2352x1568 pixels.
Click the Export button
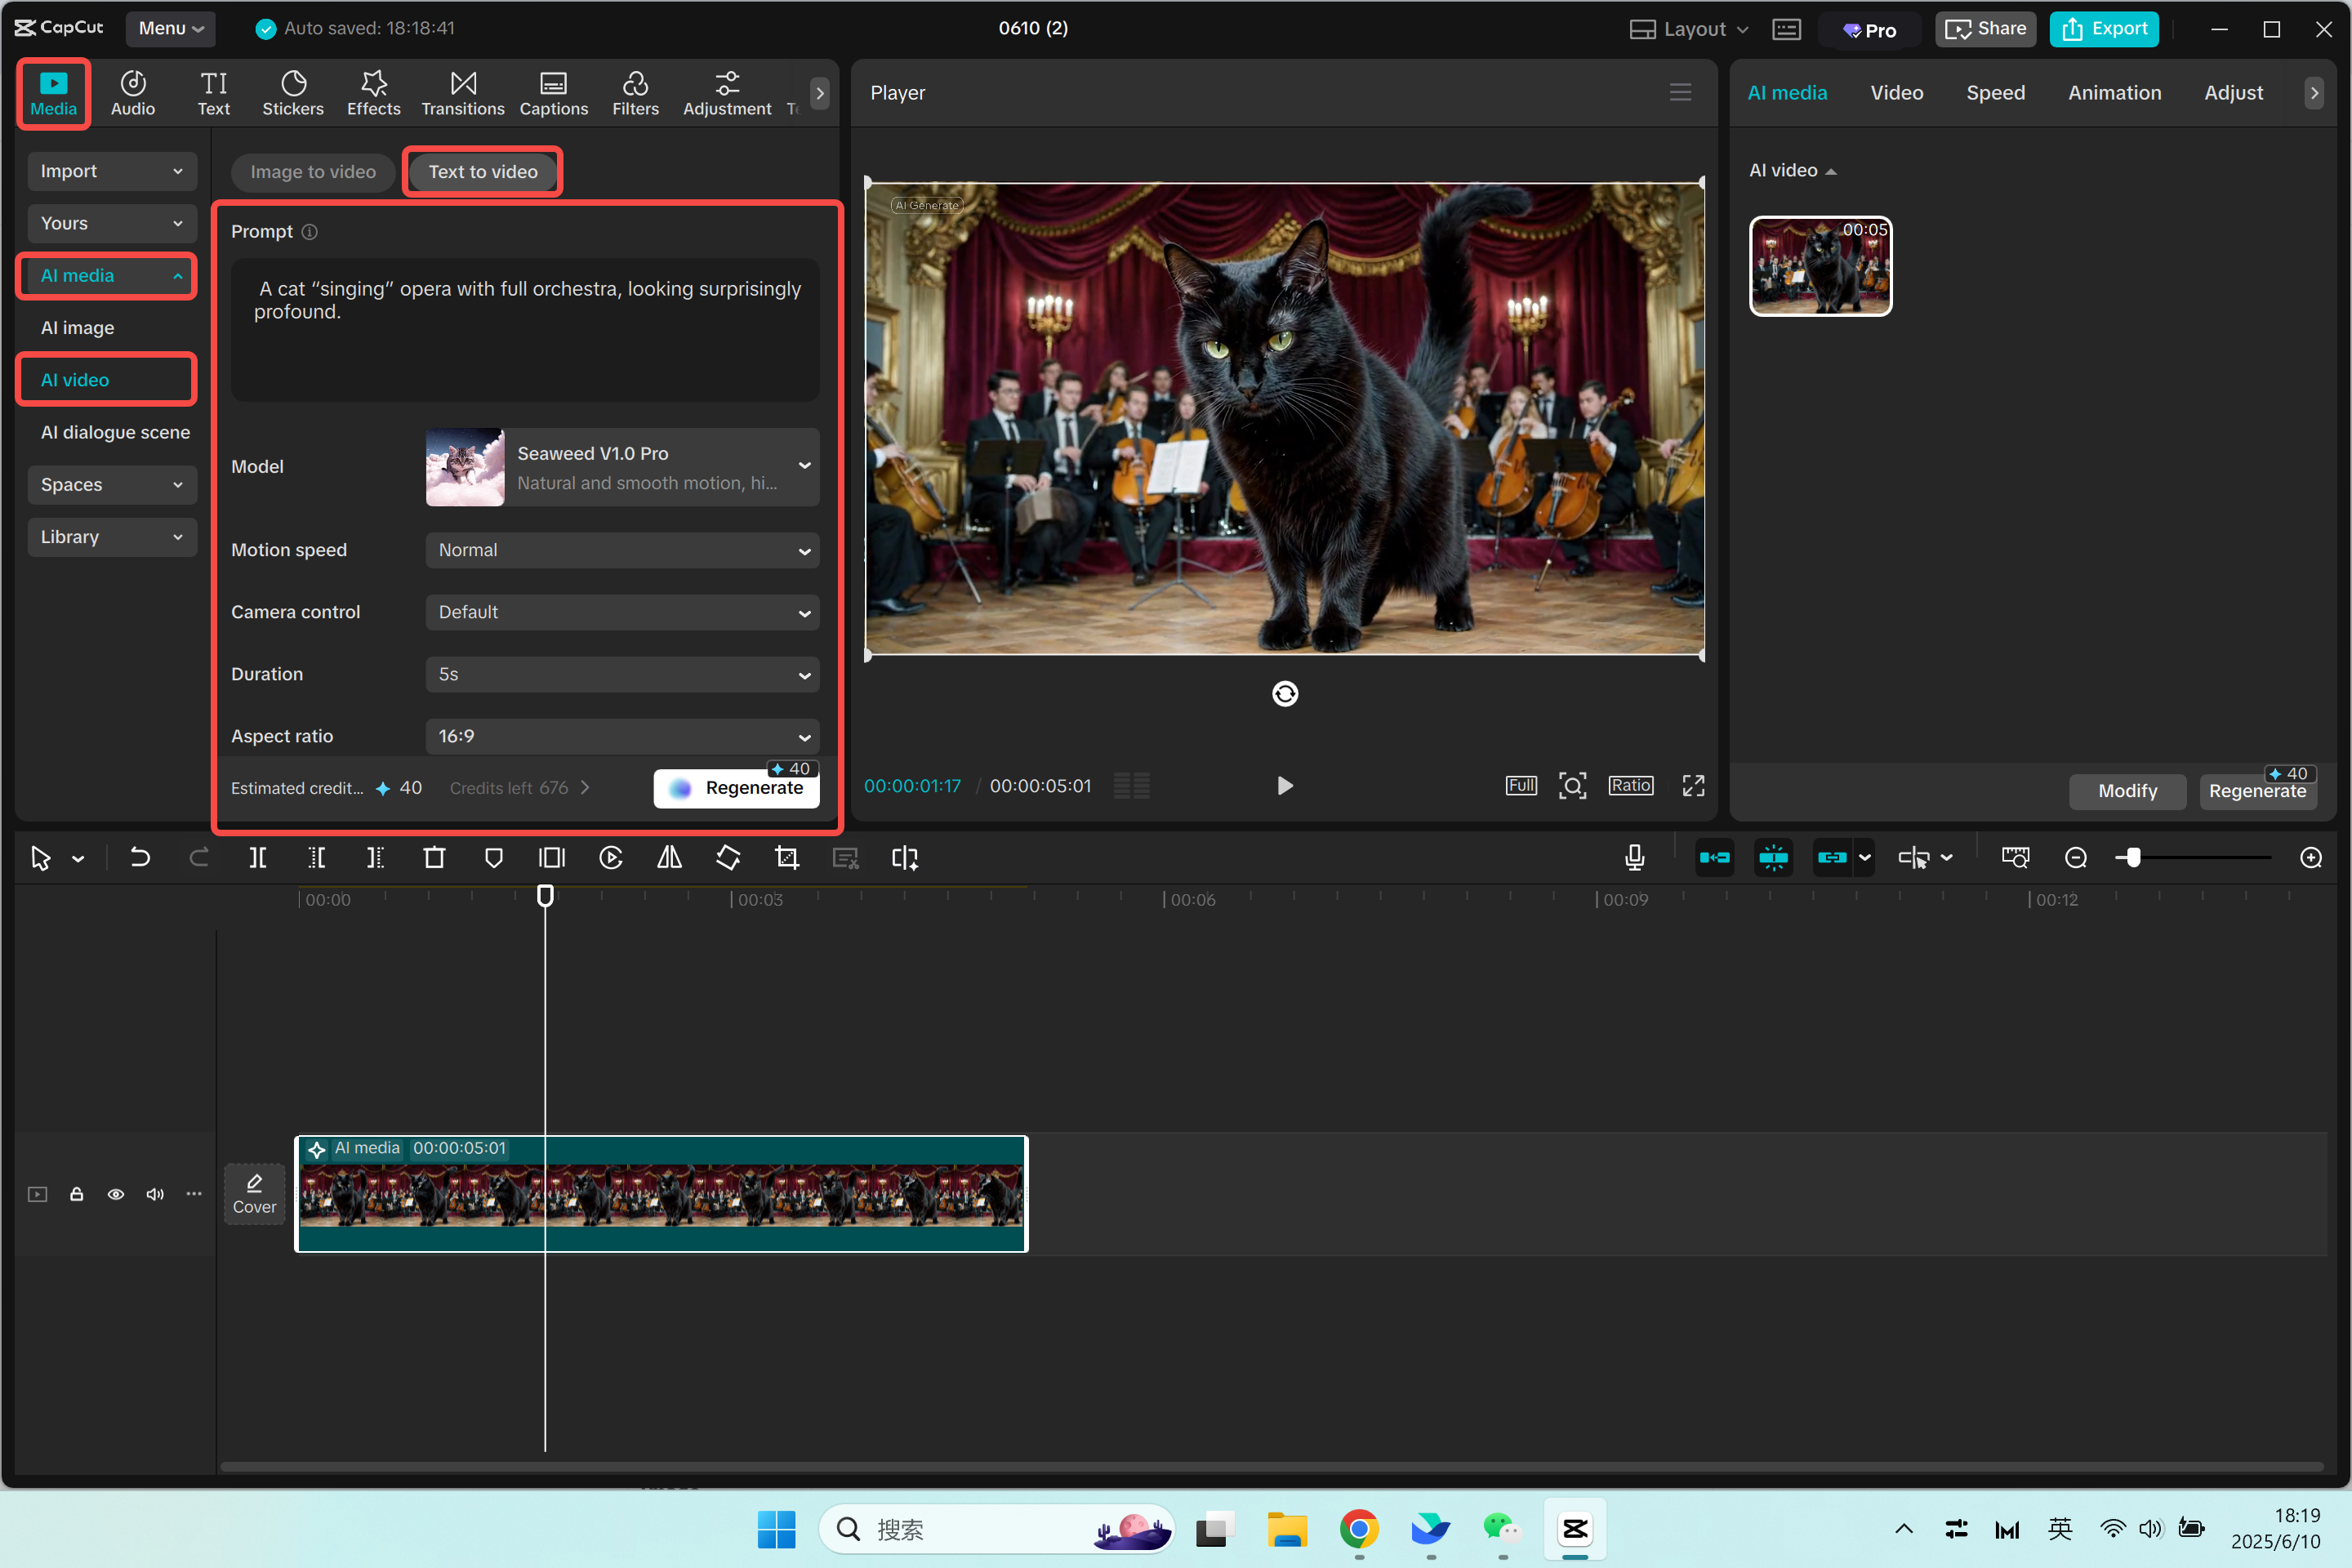[x=2103, y=28]
